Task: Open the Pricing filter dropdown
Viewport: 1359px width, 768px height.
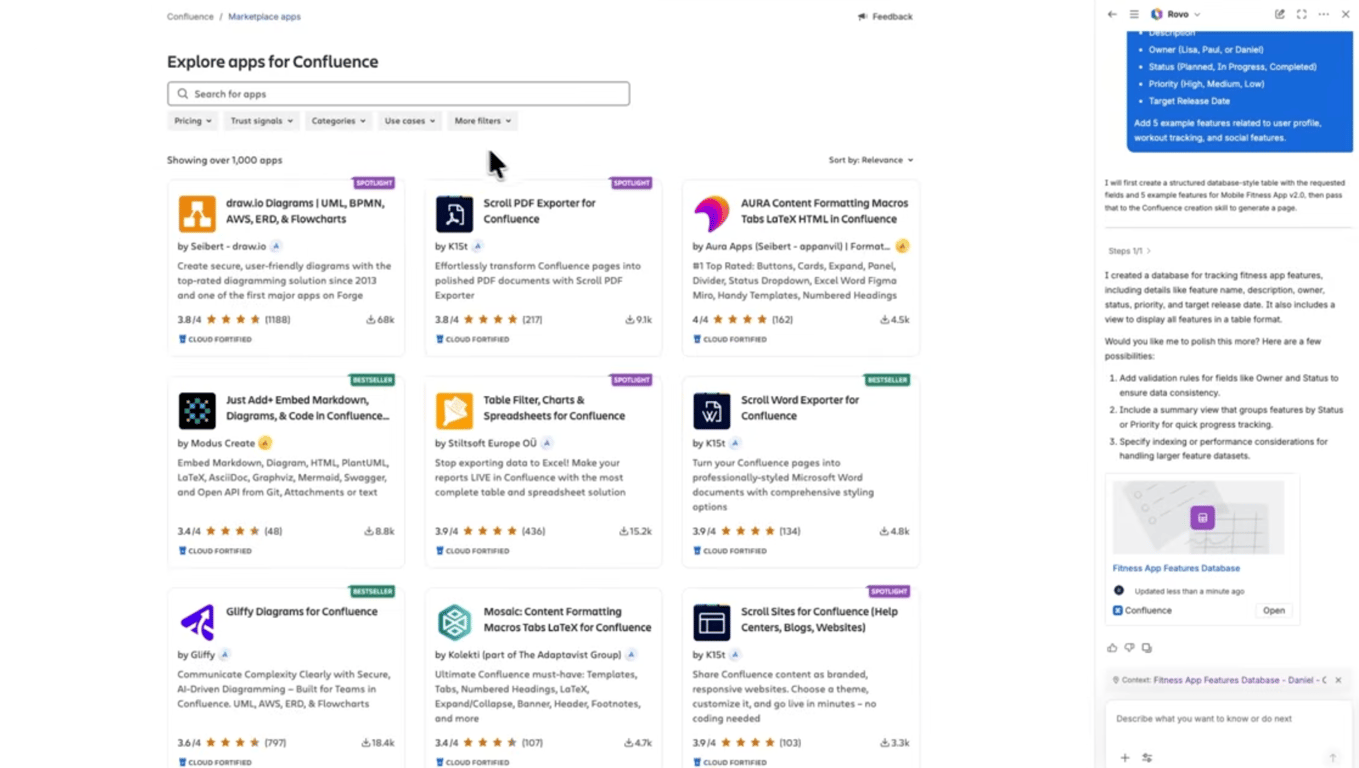Action: coord(193,121)
